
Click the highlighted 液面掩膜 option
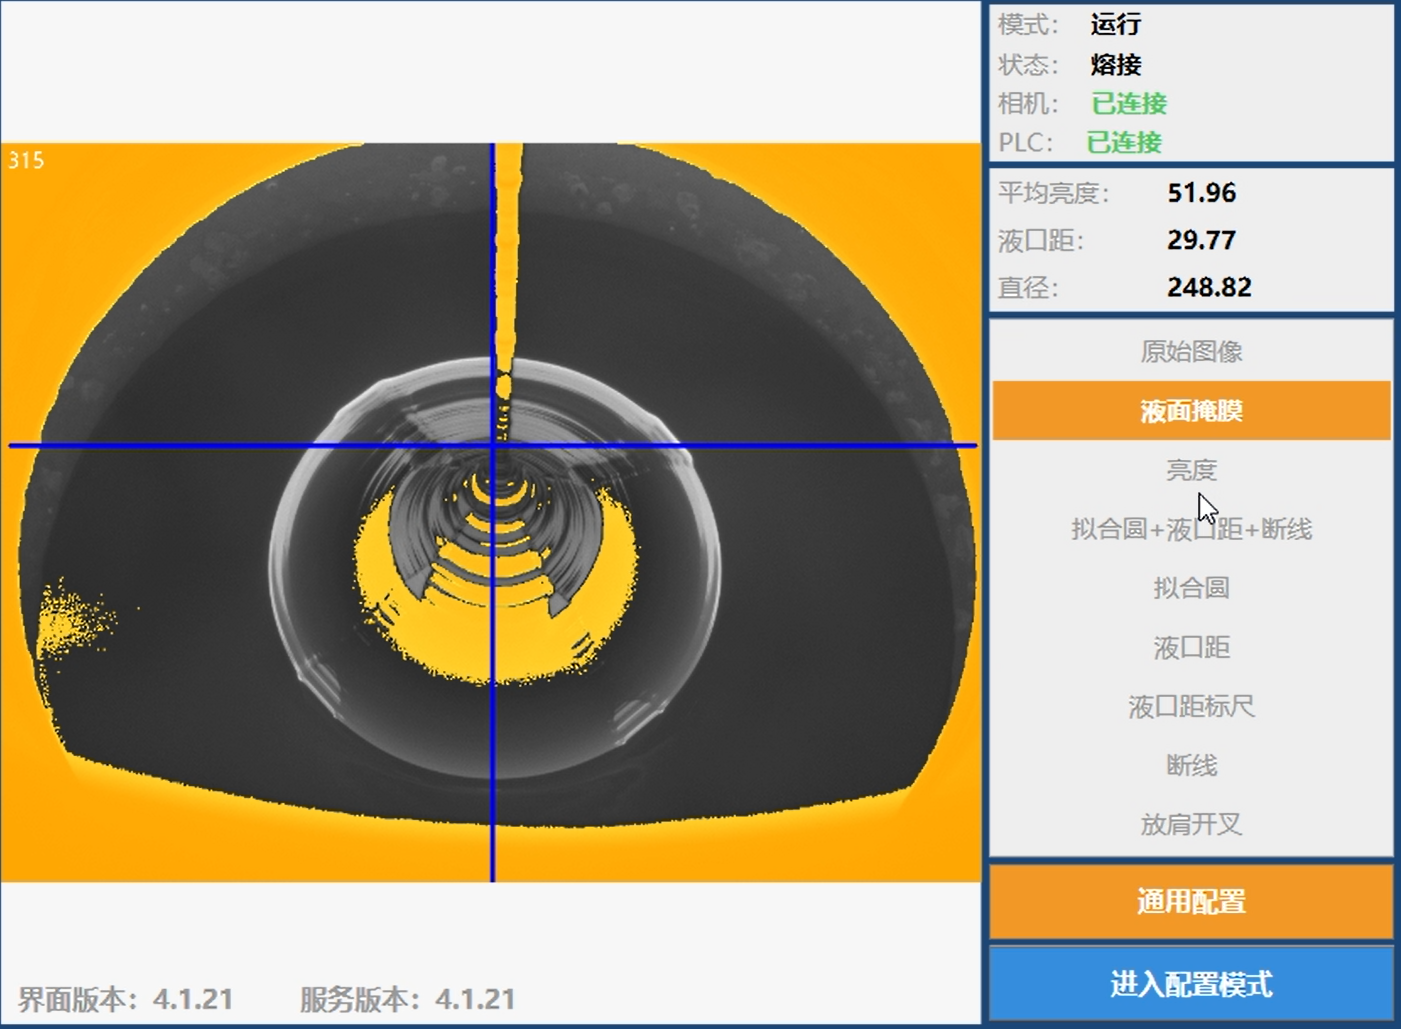coord(1190,411)
